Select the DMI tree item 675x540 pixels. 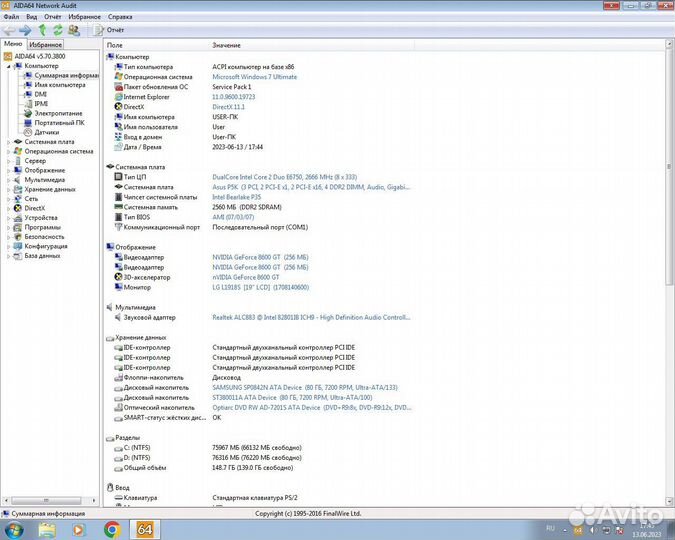[x=40, y=94]
